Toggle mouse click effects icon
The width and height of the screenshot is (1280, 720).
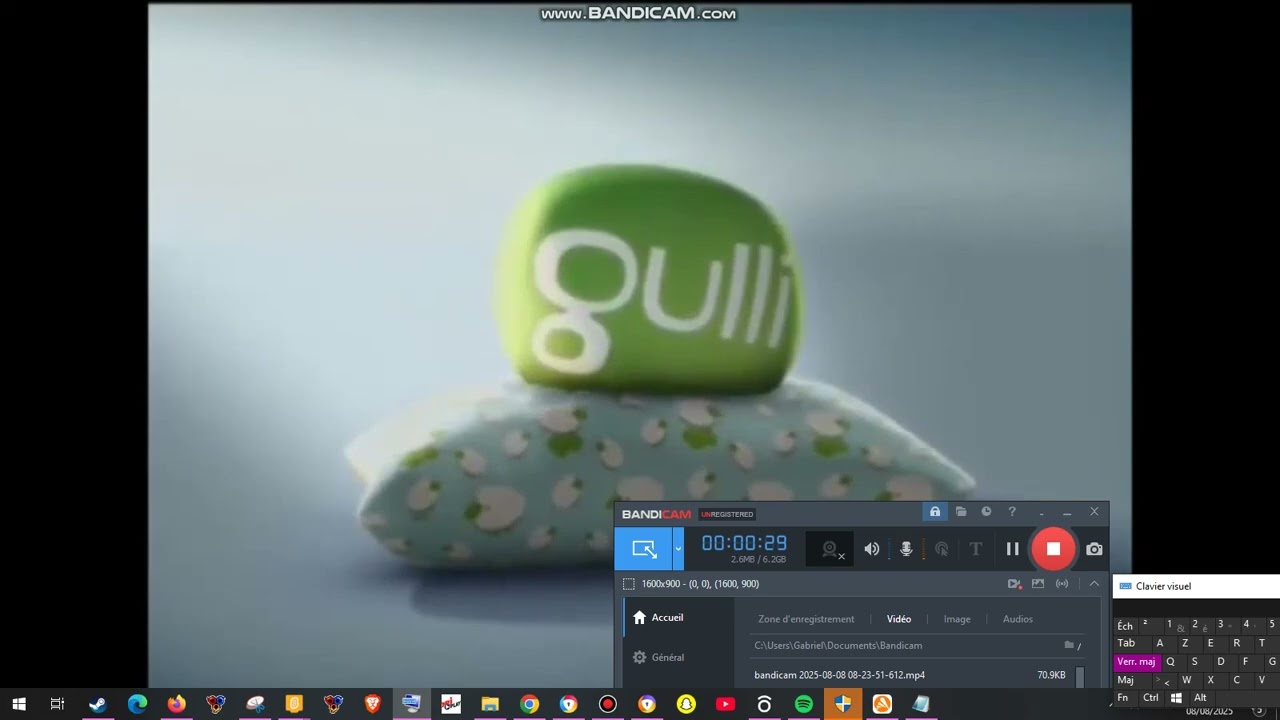point(941,549)
